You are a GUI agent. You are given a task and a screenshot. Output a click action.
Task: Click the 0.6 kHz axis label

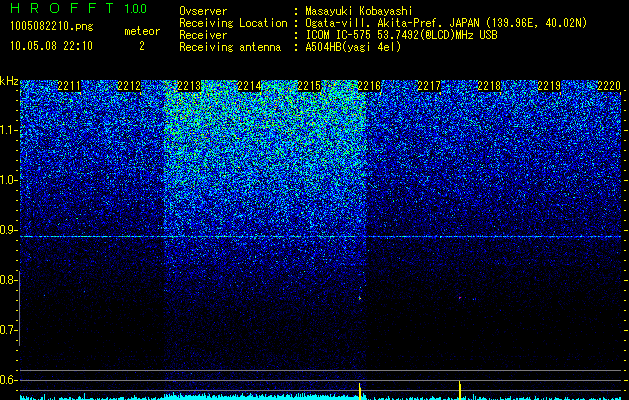click(x=8, y=380)
